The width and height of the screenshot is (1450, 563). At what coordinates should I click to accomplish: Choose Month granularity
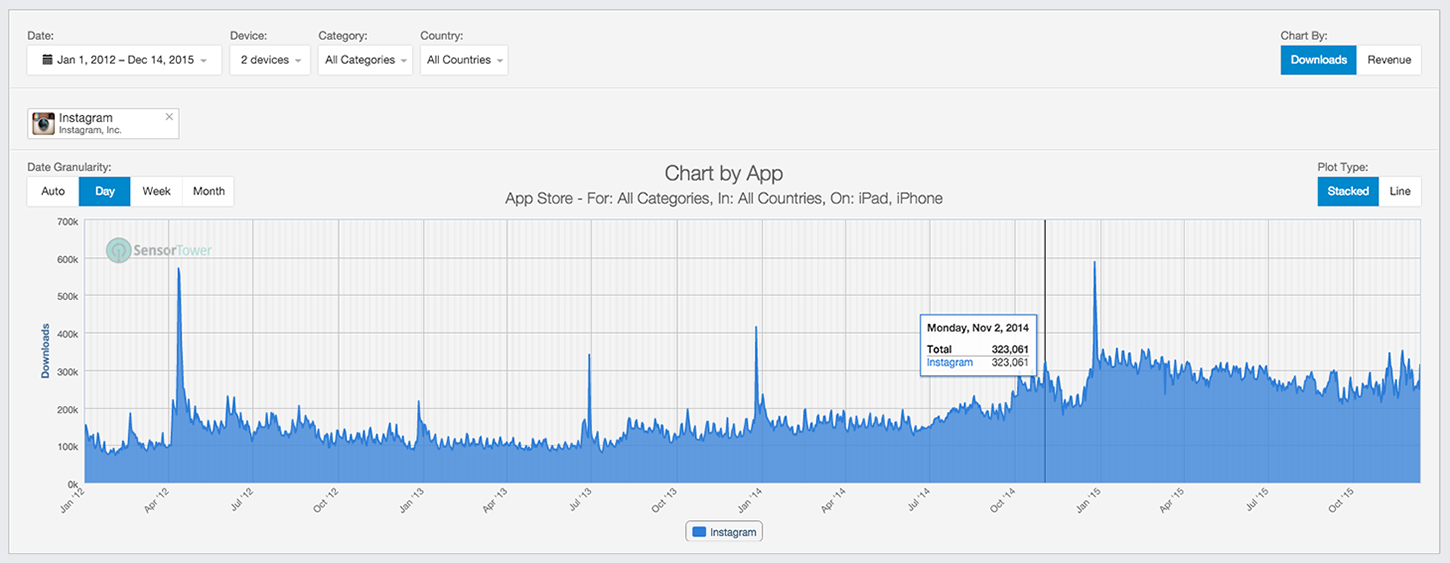[209, 191]
